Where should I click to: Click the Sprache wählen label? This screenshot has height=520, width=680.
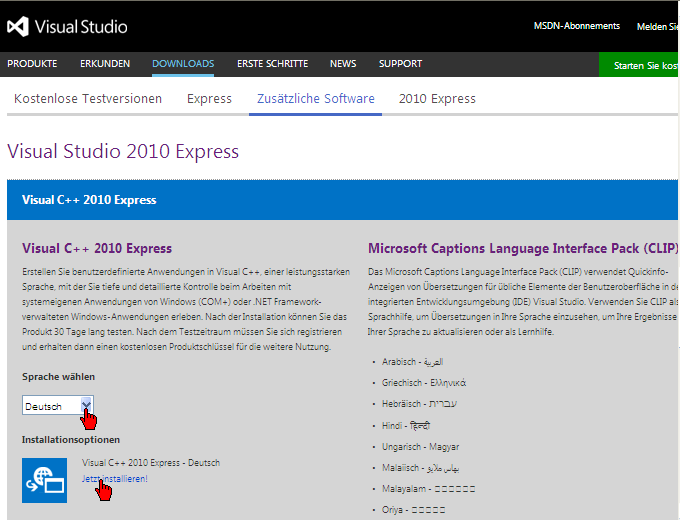(59, 376)
